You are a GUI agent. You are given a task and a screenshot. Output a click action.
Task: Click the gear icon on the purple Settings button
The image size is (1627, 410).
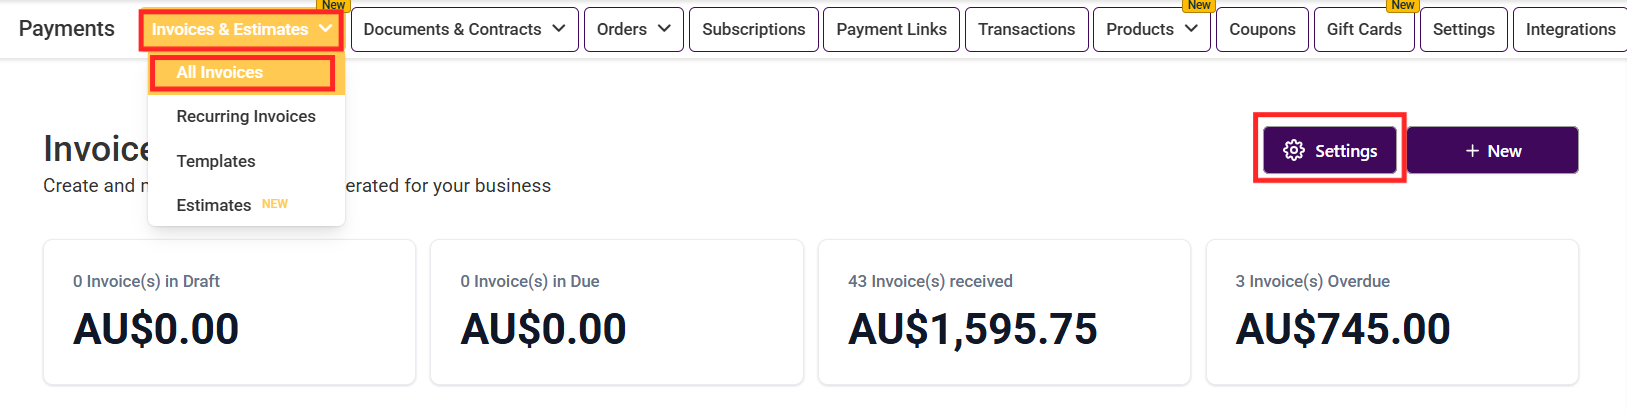[x=1294, y=151]
